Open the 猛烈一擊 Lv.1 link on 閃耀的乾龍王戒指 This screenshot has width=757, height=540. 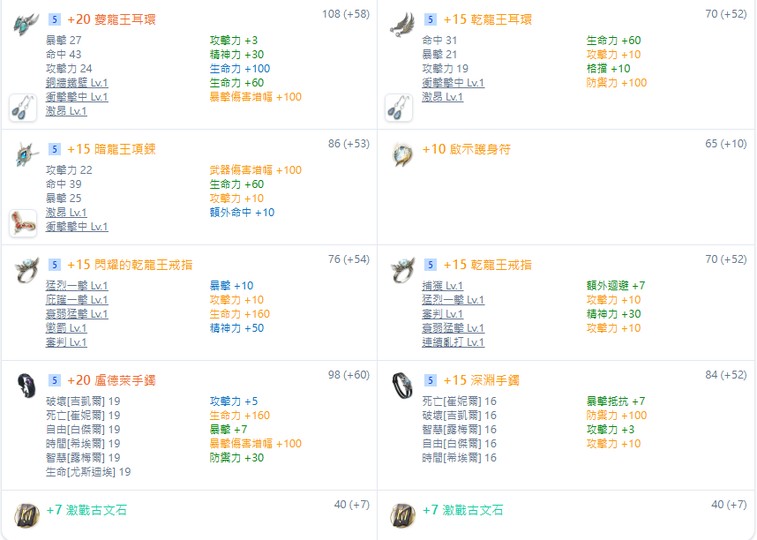coord(77,286)
